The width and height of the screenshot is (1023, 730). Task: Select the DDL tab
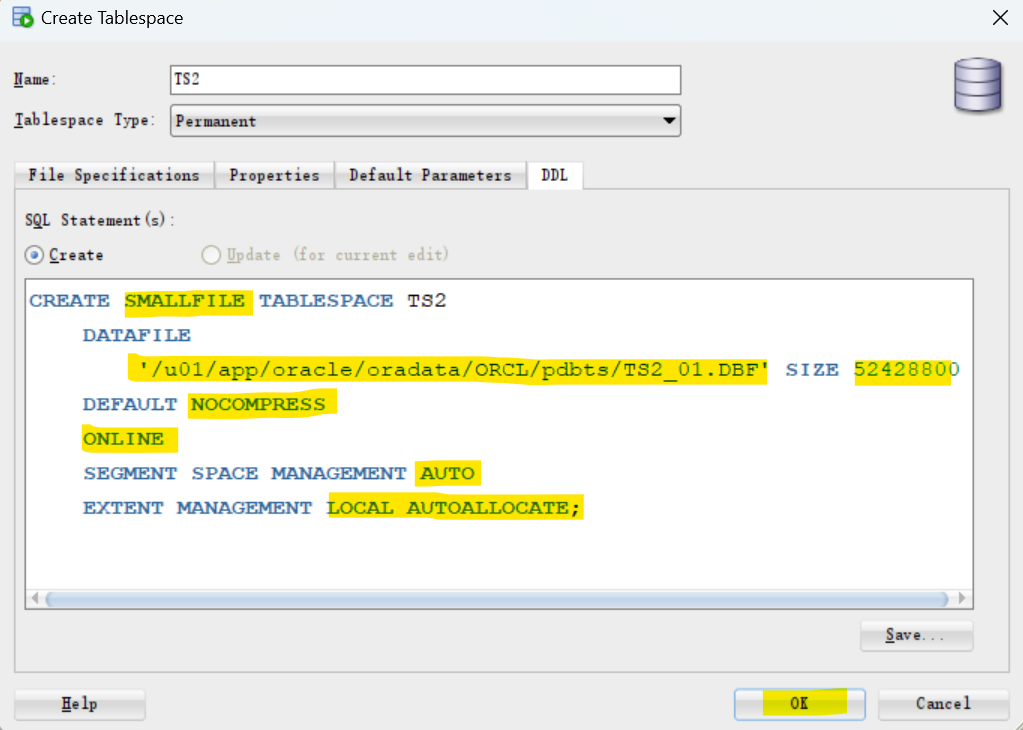coord(555,175)
